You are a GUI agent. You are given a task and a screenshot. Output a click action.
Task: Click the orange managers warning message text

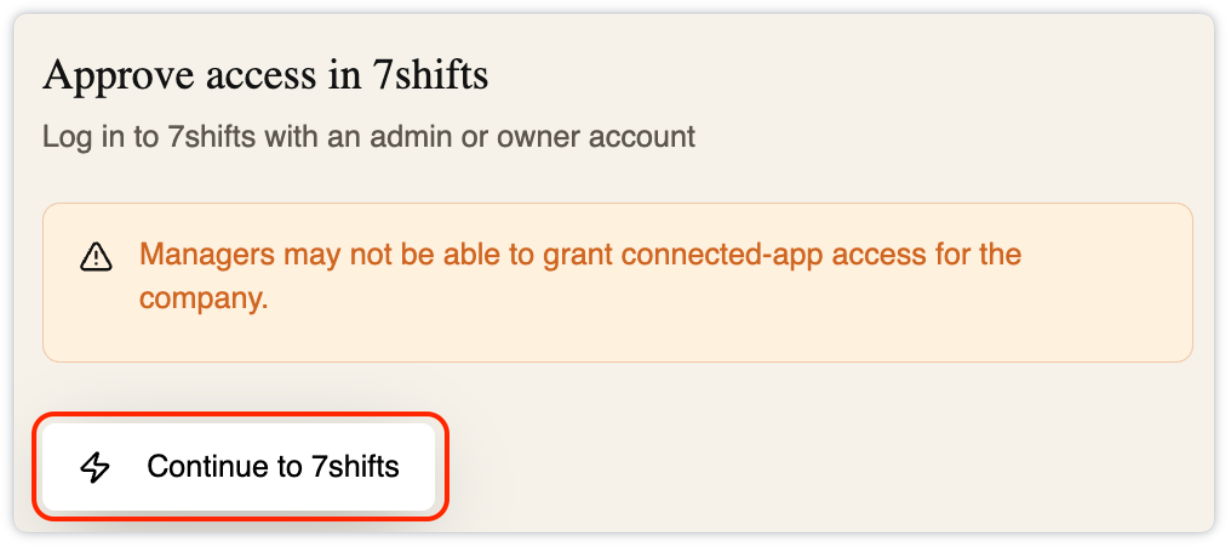tap(580, 276)
